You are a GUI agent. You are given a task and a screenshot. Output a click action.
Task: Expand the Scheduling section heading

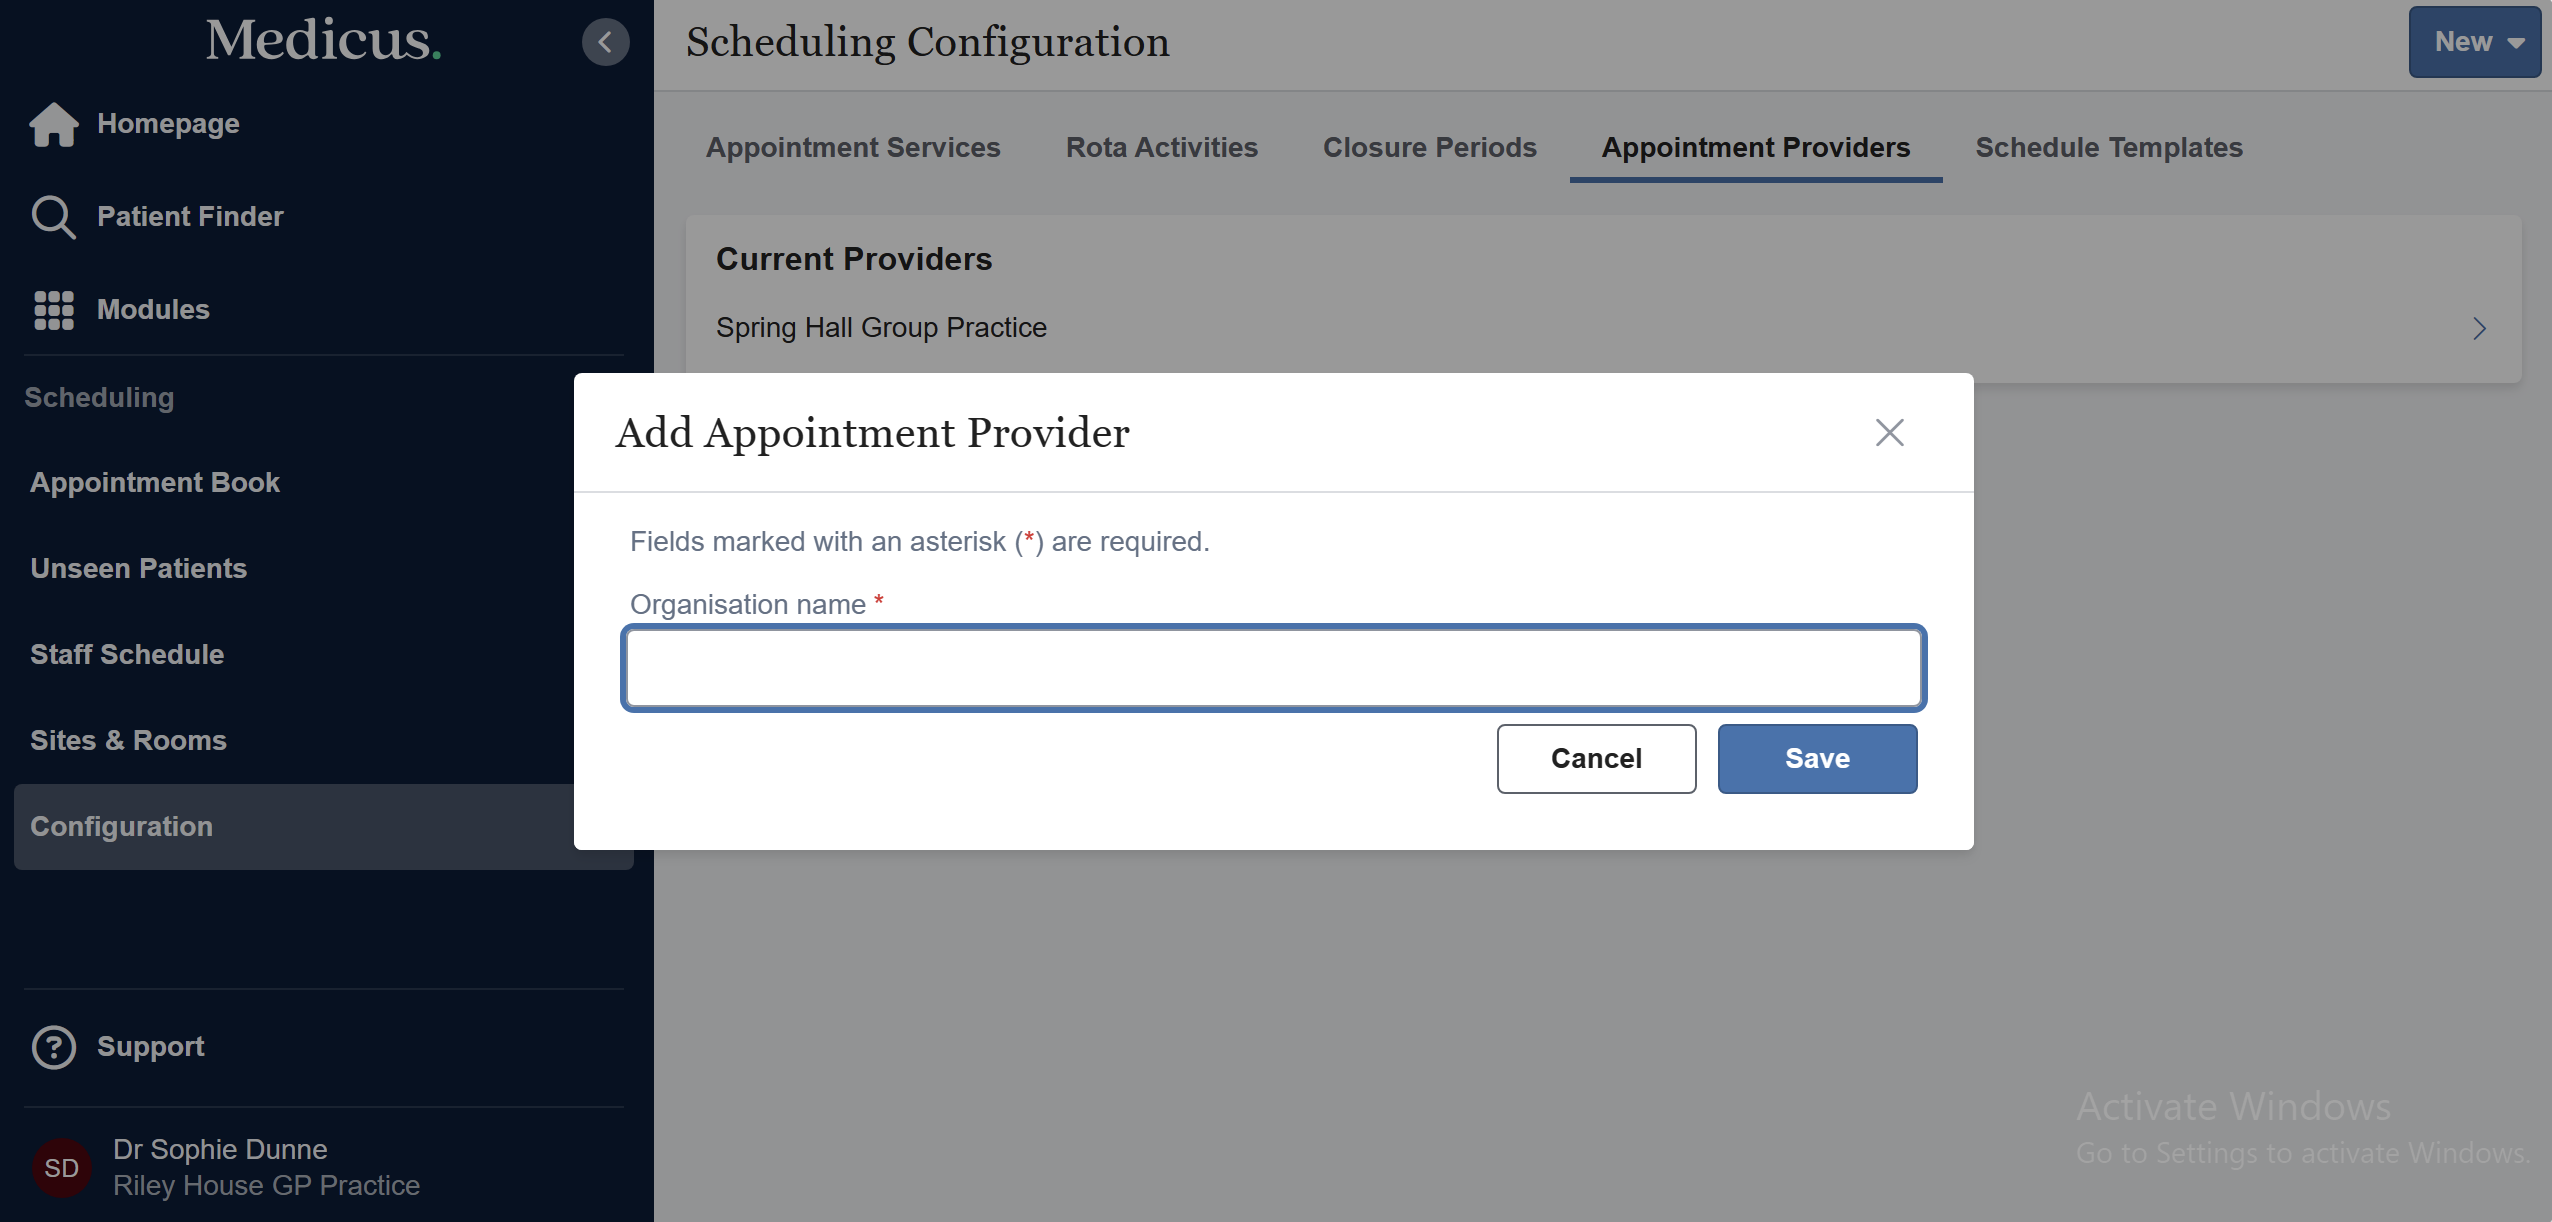tap(99, 397)
